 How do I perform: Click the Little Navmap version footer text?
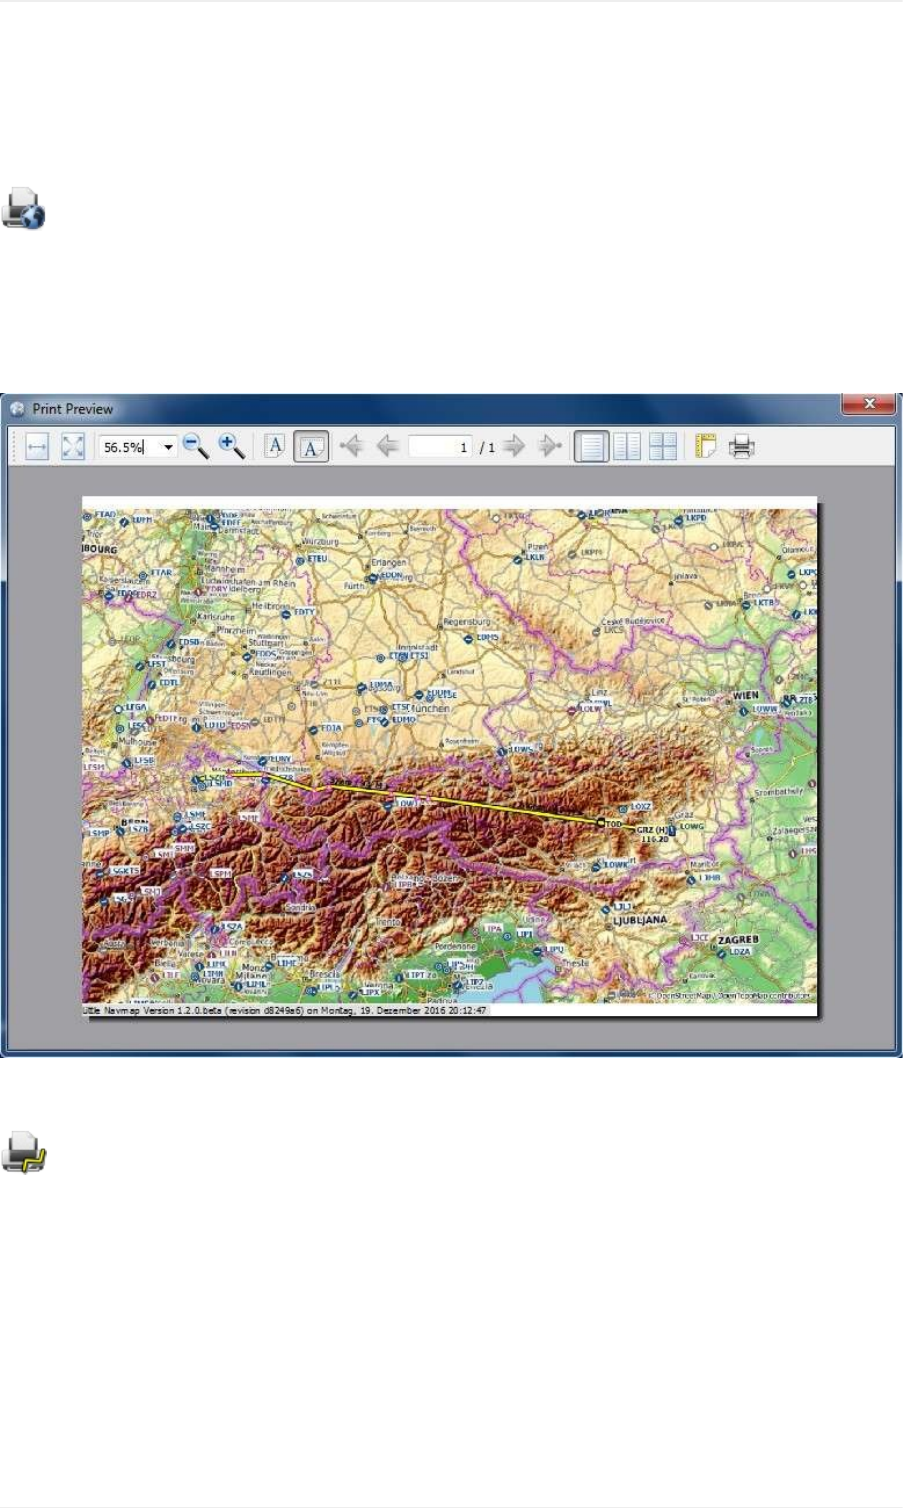pos(285,1010)
